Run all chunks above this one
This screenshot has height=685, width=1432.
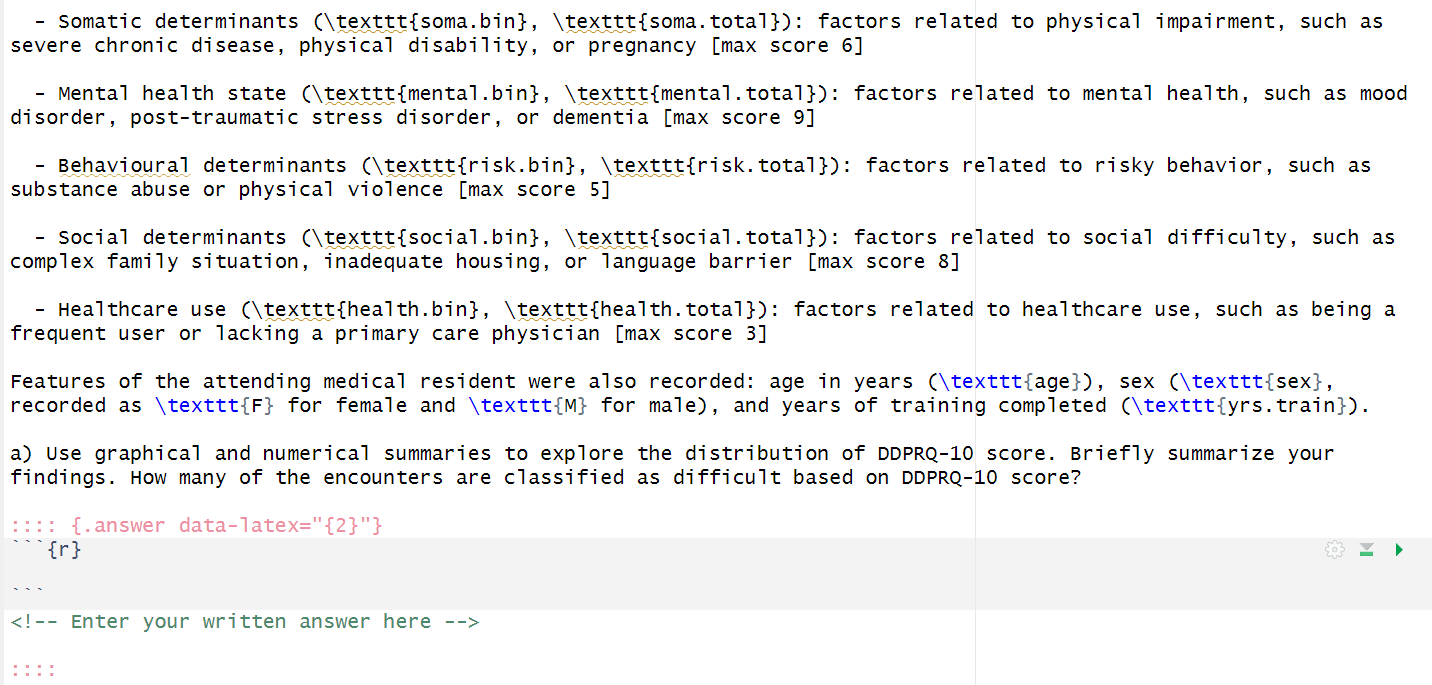pos(1366,549)
